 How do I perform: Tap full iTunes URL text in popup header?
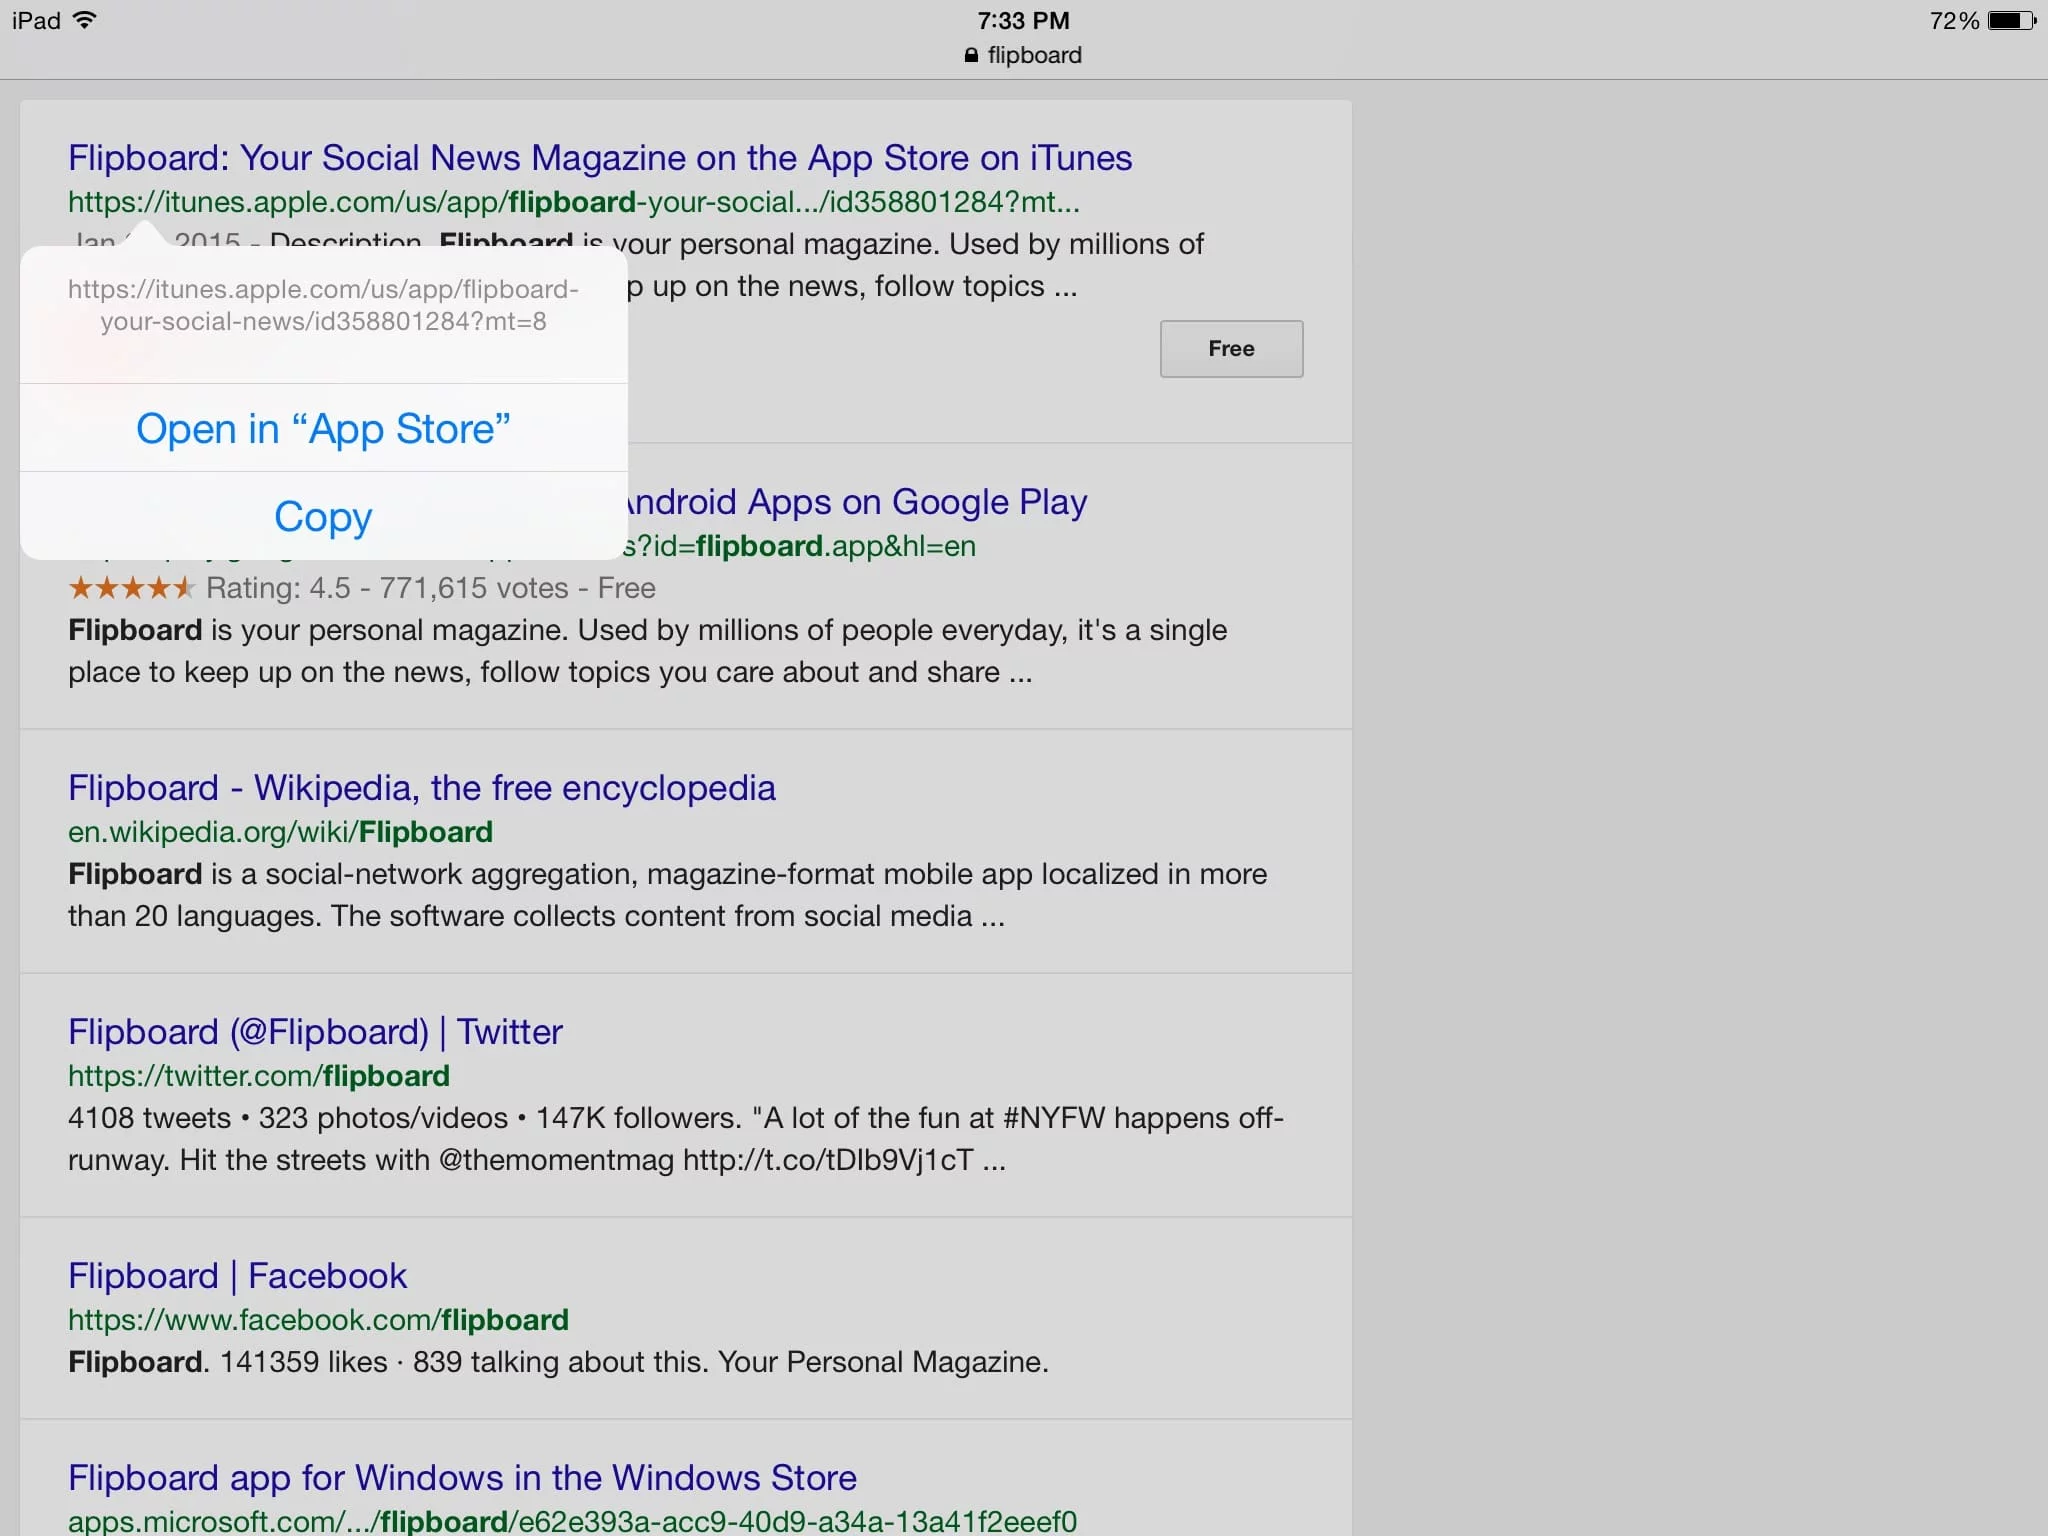pos(323,305)
